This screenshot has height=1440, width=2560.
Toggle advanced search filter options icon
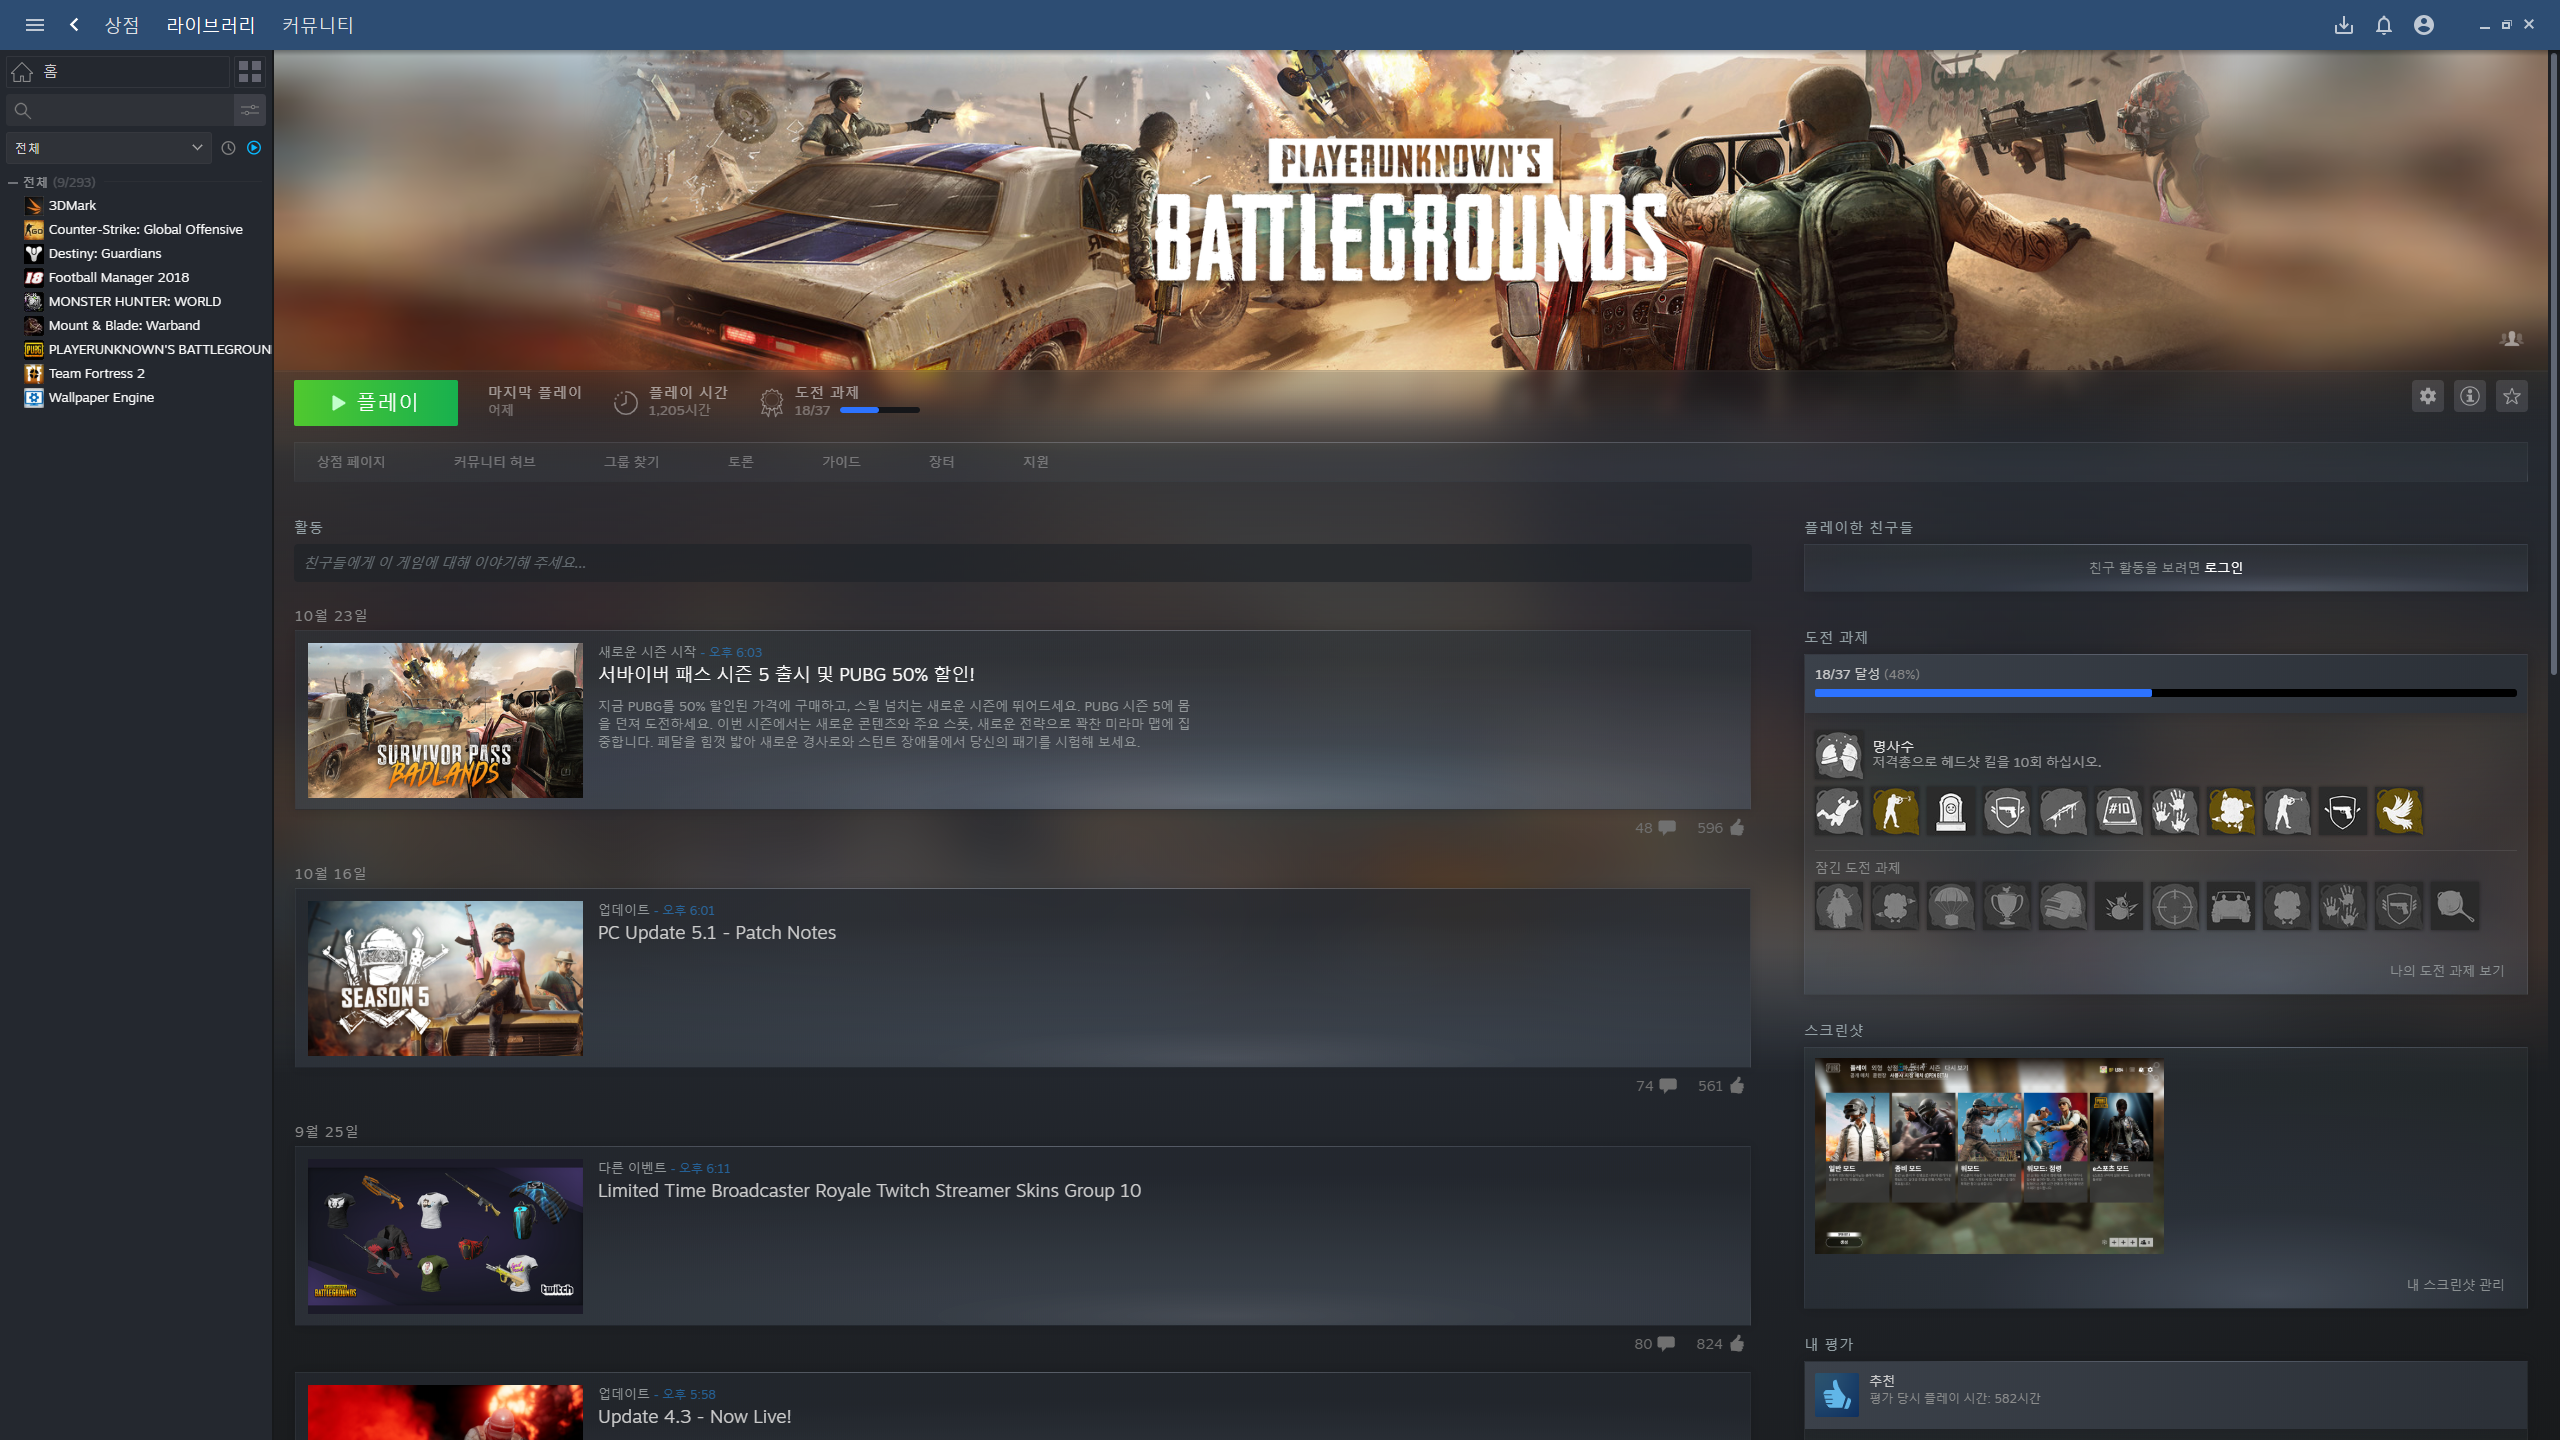(250, 110)
